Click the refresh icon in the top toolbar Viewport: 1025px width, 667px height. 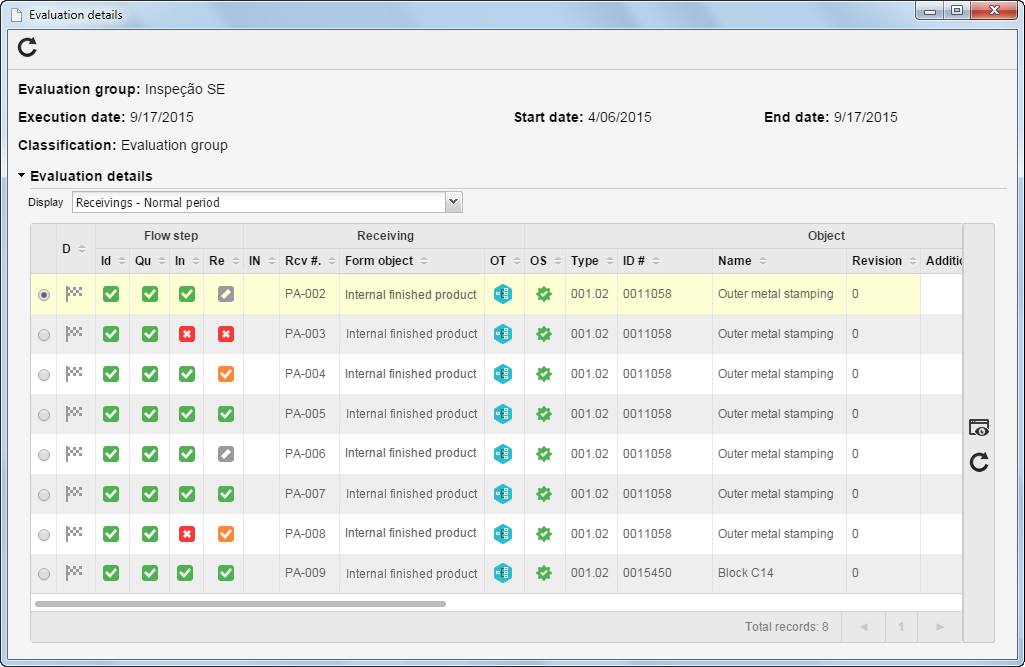coord(27,47)
